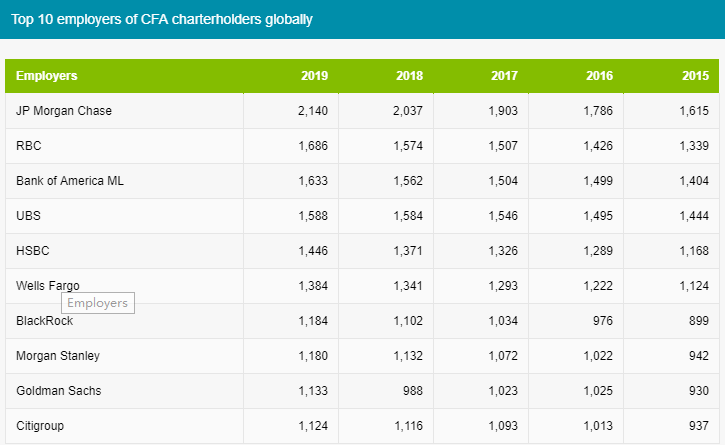Click RBC 2019 value 1,686

313,146
